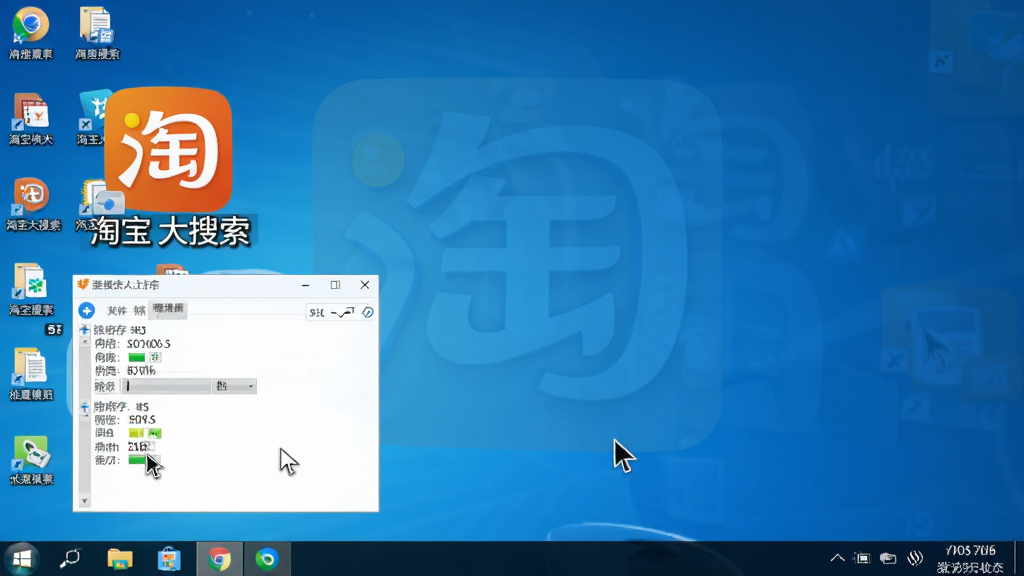The width and height of the screenshot is (1024, 576).
Task: Switch to the blue-green browser on taskbar
Action: (267, 559)
